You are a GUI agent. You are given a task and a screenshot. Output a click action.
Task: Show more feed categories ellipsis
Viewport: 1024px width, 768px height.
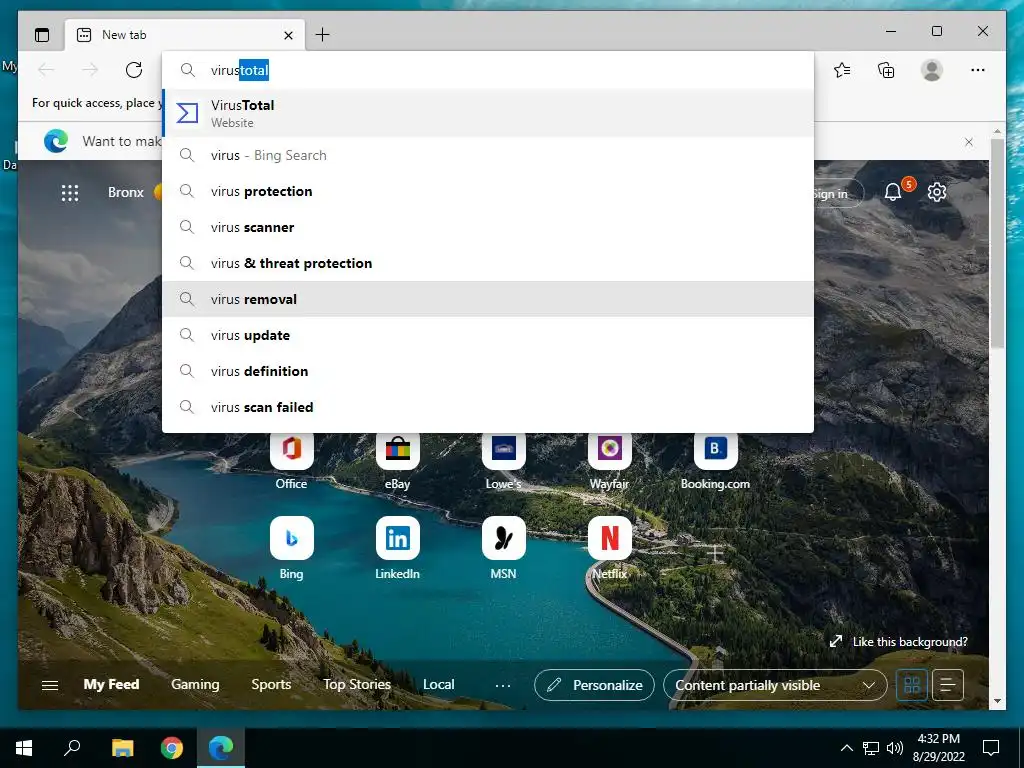click(x=503, y=686)
